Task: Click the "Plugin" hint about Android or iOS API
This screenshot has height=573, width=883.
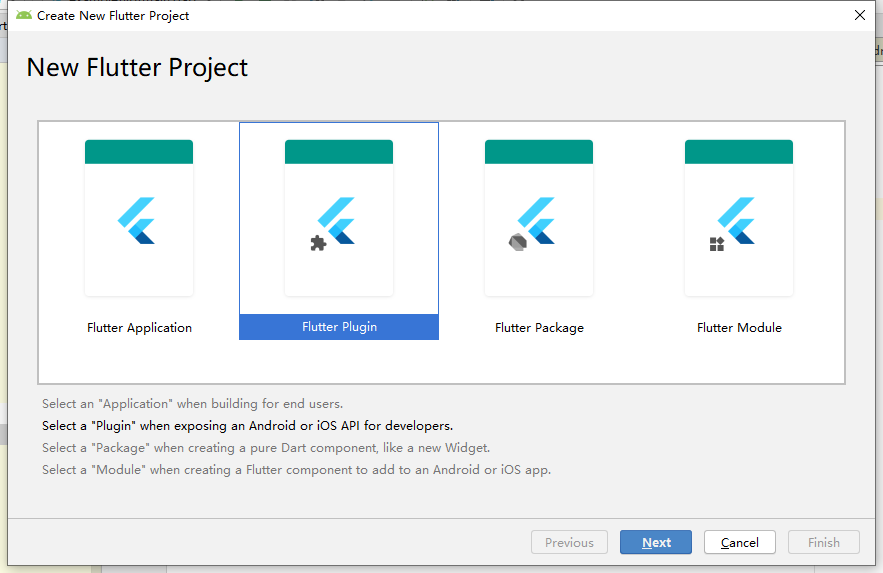Action: [247, 426]
